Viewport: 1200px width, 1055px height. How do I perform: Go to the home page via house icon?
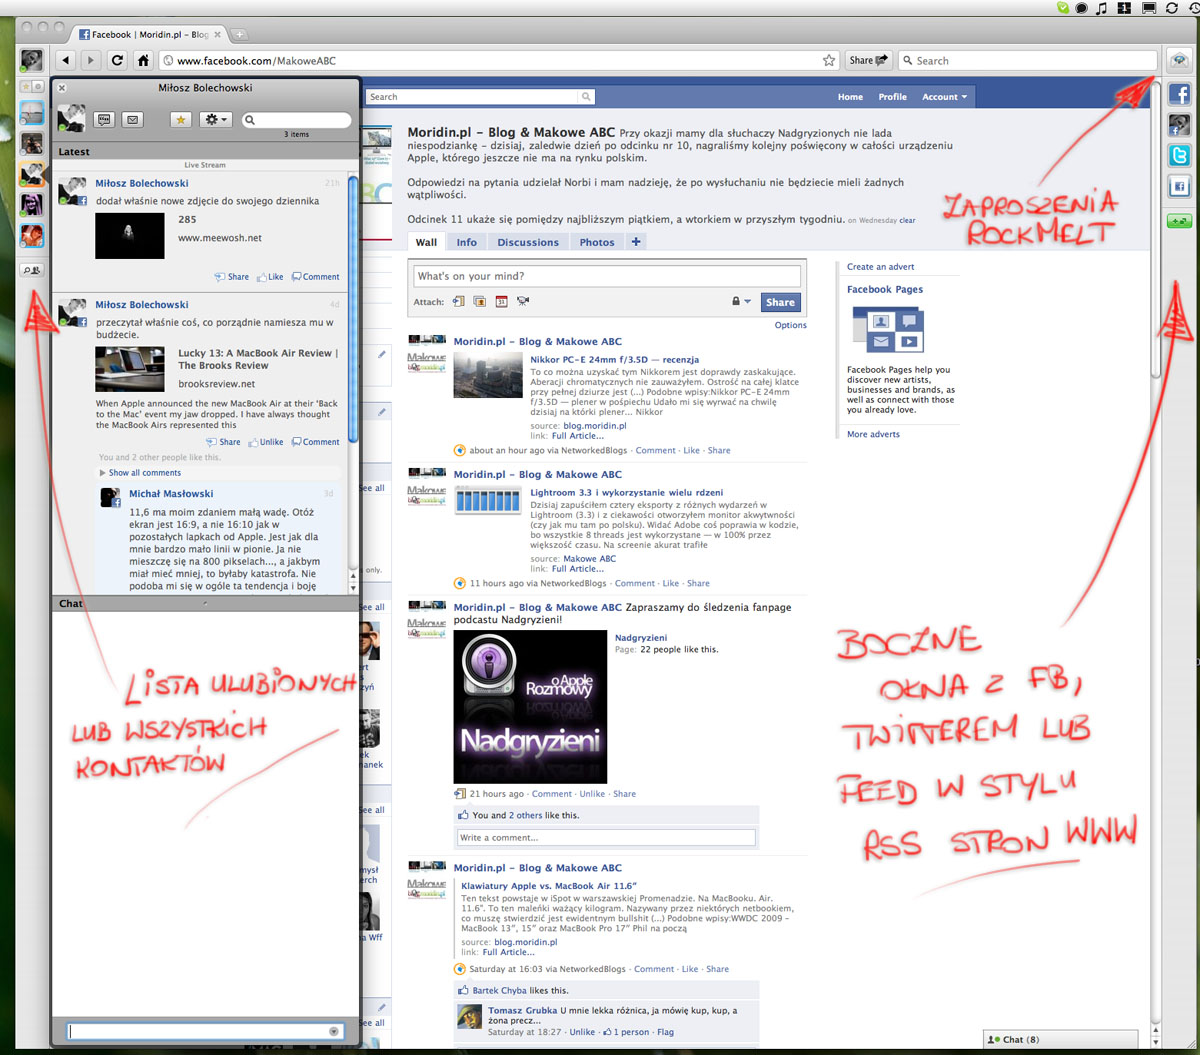pos(143,61)
